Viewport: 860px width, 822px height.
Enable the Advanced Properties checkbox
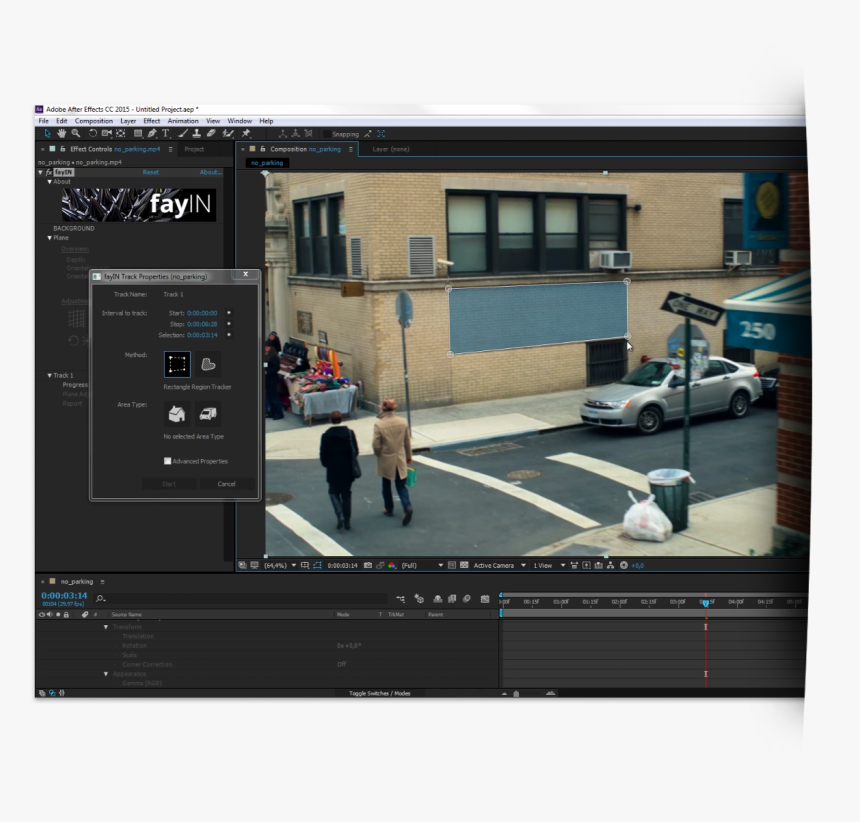coord(168,461)
